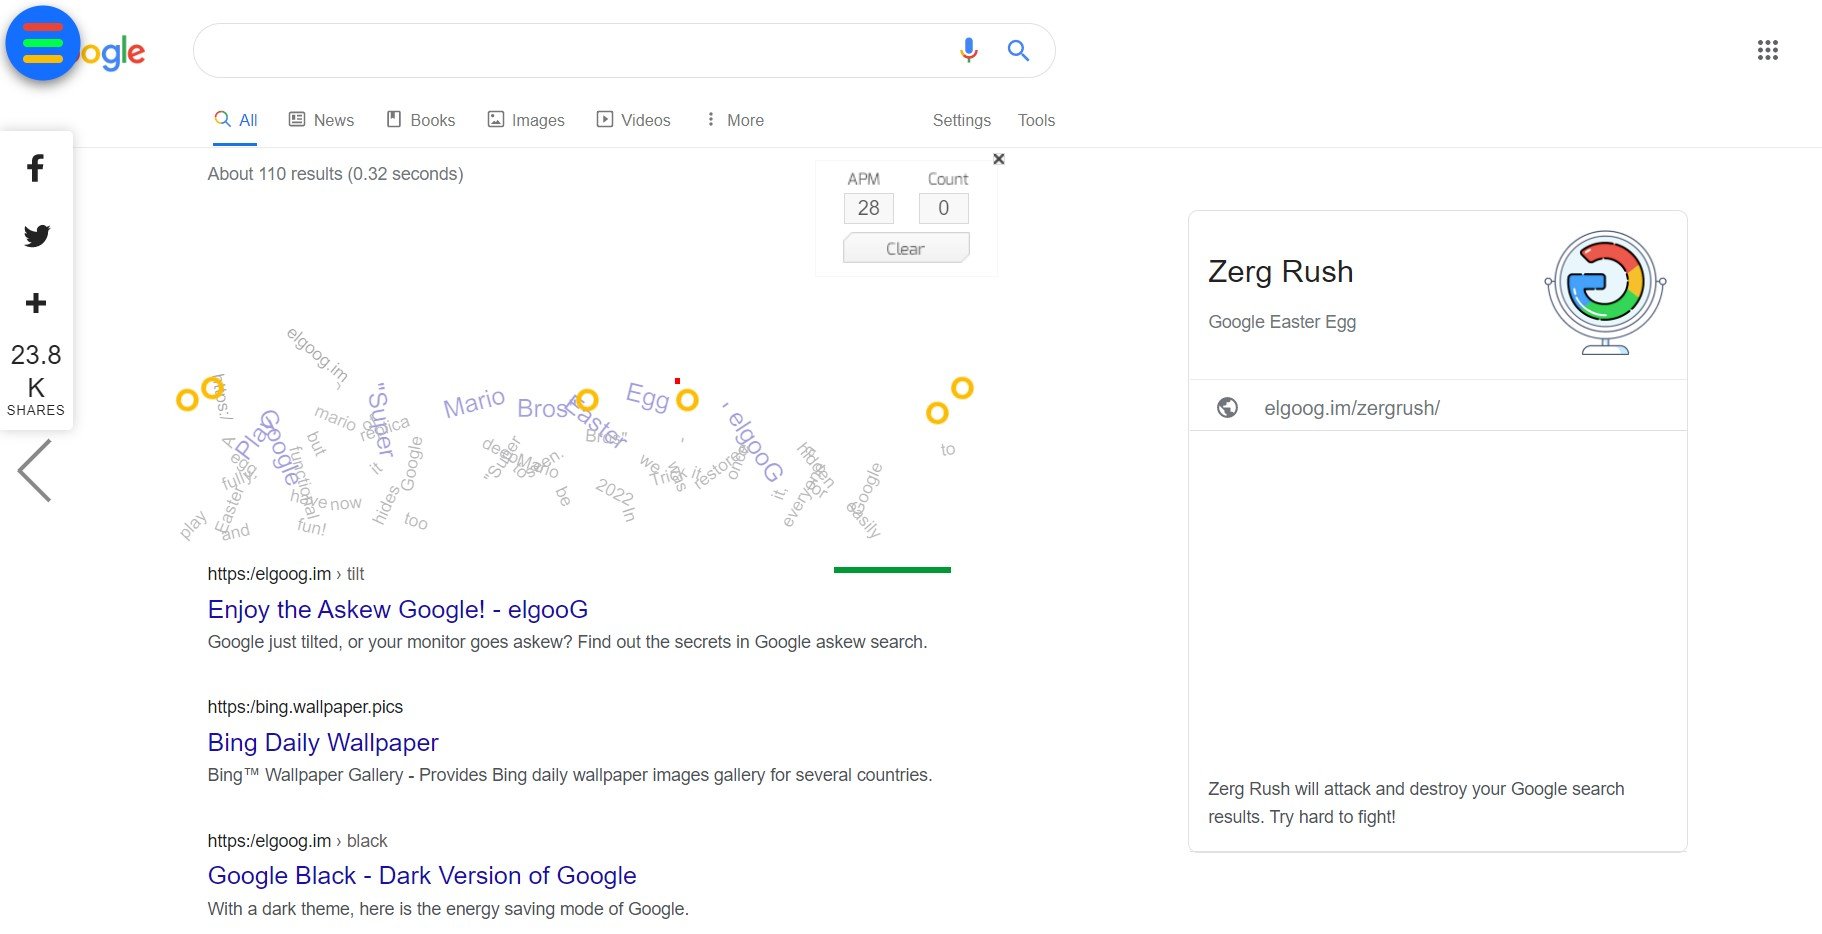Image resolution: width=1822 pixels, height=934 pixels.
Task: Click the microphone voice search icon
Action: point(968,50)
